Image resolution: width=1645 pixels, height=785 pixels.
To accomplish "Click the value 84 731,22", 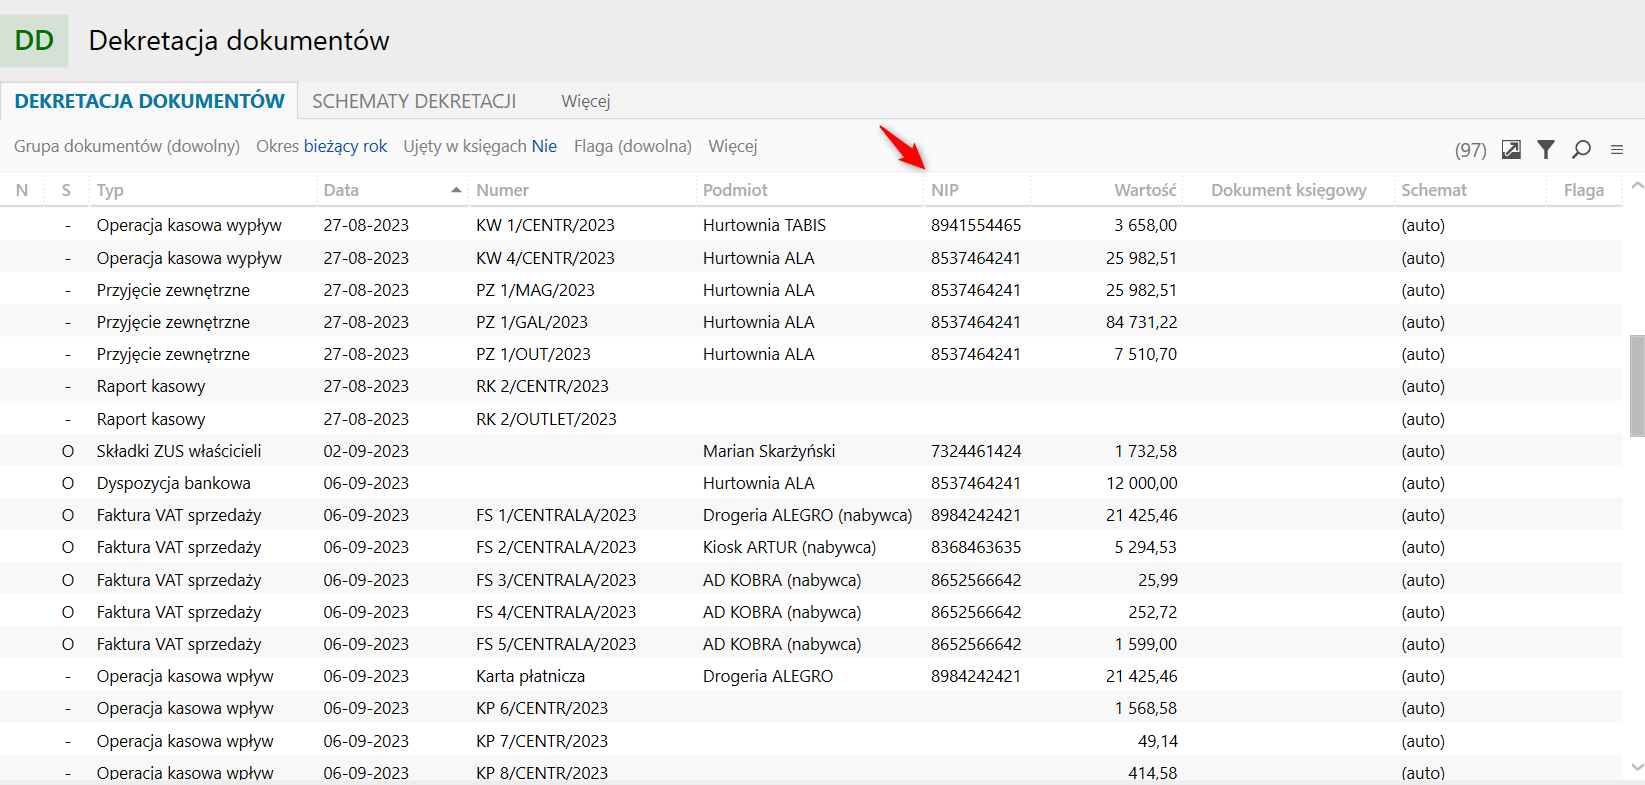I will [x=1141, y=322].
